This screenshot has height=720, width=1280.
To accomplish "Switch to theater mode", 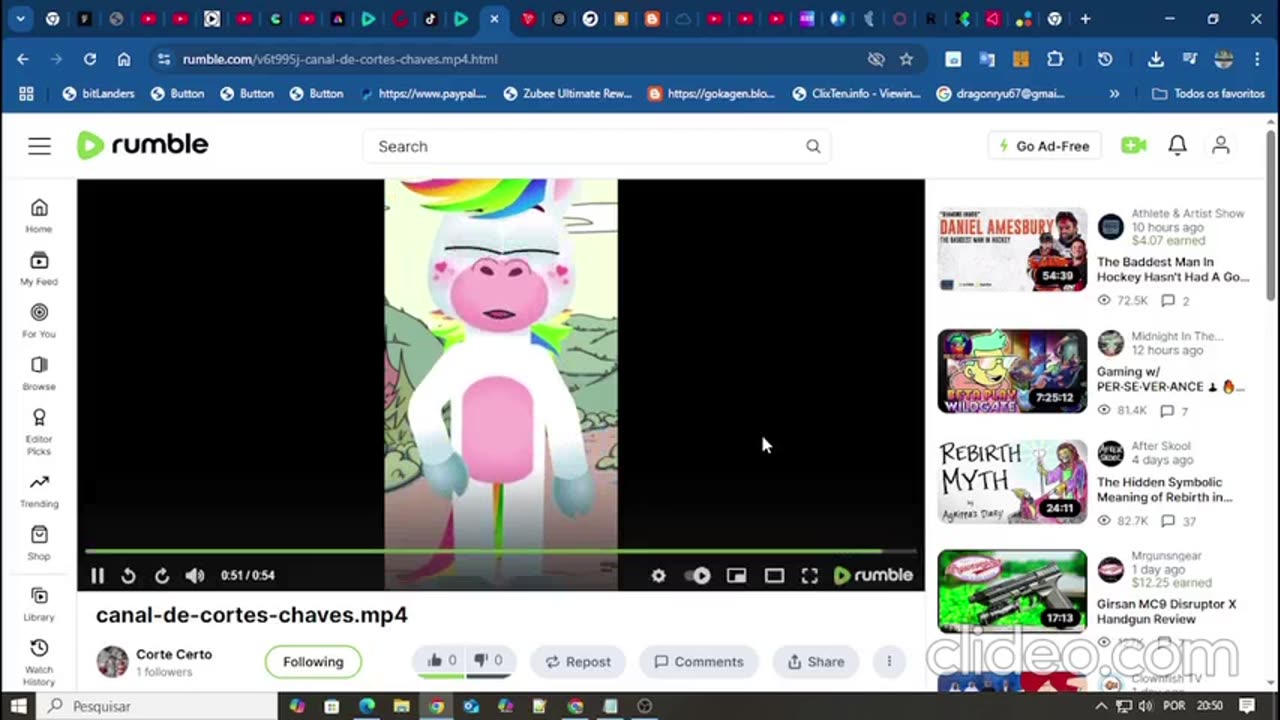I will (774, 575).
